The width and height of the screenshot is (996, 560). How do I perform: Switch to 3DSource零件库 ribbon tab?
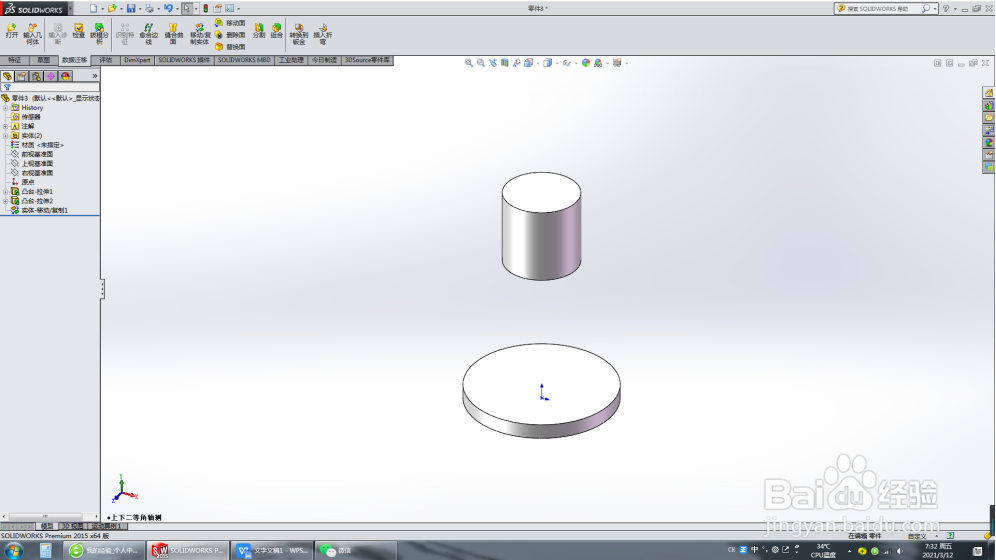(x=367, y=60)
